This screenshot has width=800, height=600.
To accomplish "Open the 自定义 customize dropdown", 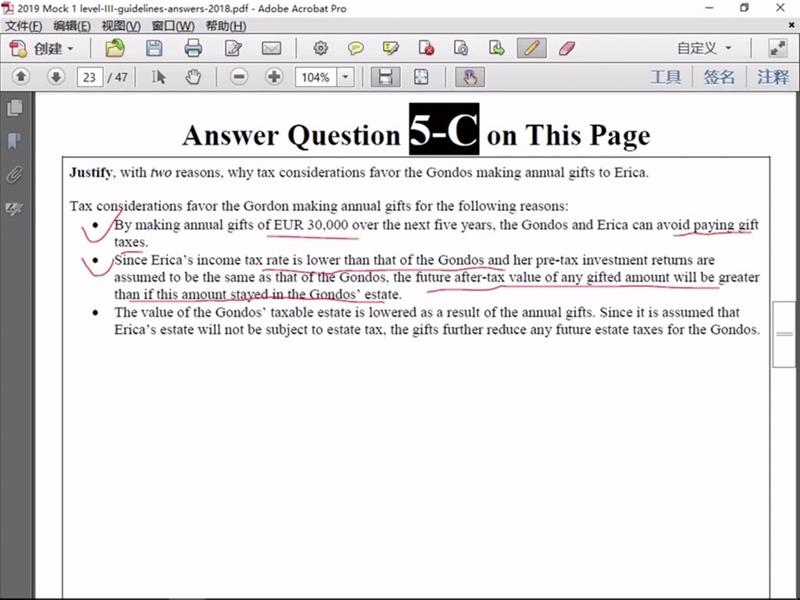I will pos(705,48).
